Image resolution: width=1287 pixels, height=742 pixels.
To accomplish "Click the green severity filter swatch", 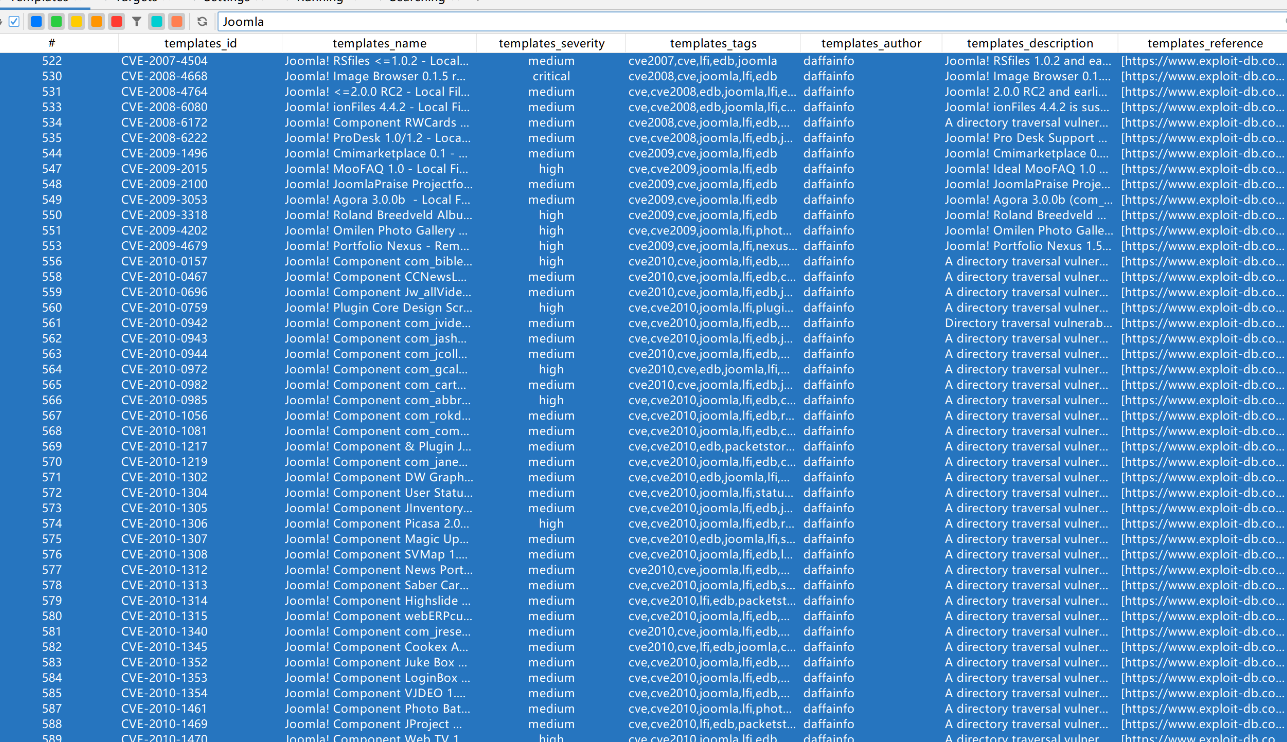I will (56, 21).
